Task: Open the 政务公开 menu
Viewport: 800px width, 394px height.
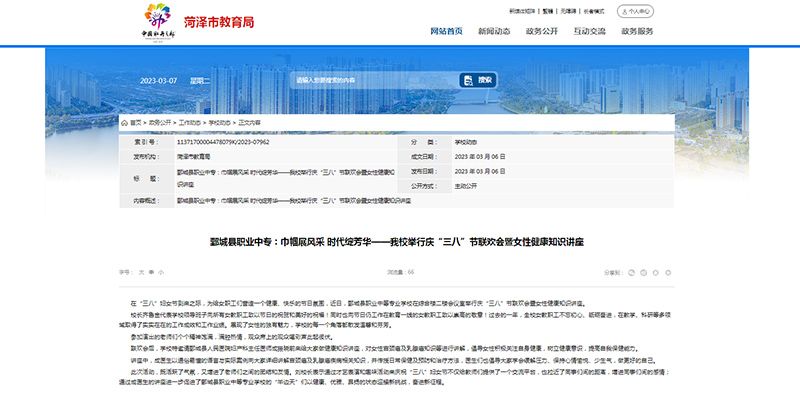Action: (x=542, y=31)
